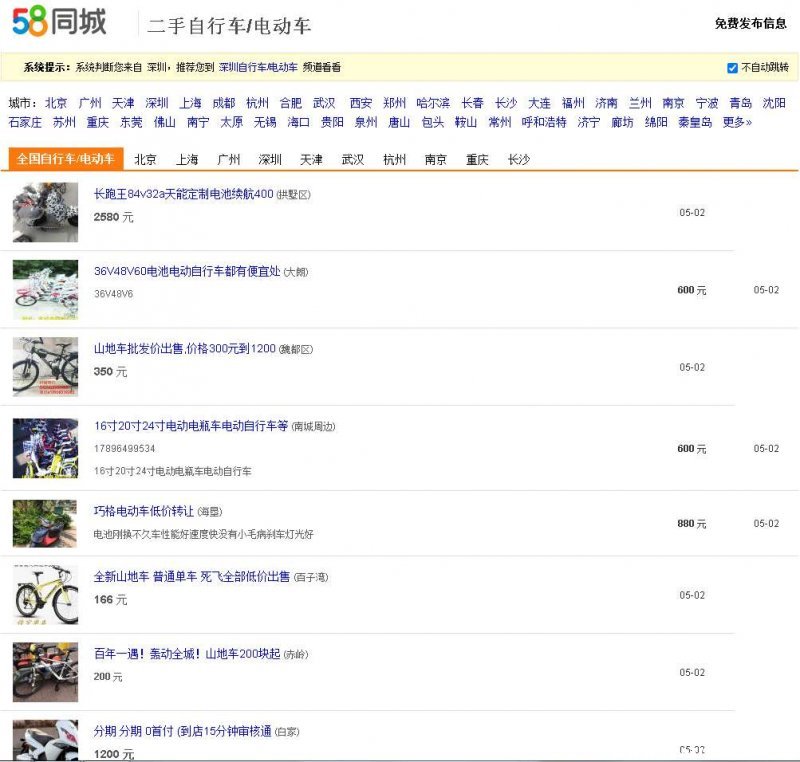The width and height of the screenshot is (800, 762).
Task: Click the 58同城 logo
Action: pos(59,22)
